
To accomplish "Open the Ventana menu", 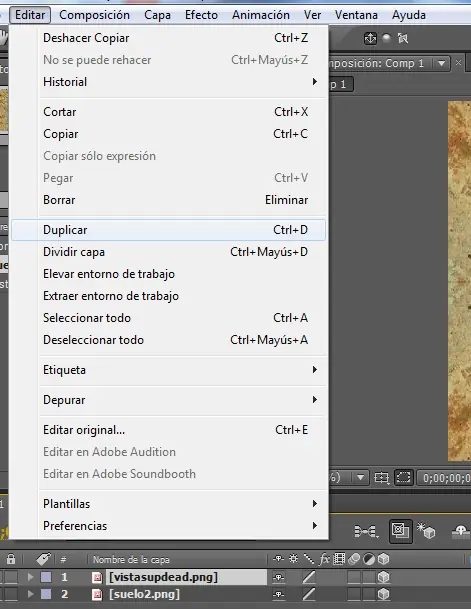I will 356,15.
